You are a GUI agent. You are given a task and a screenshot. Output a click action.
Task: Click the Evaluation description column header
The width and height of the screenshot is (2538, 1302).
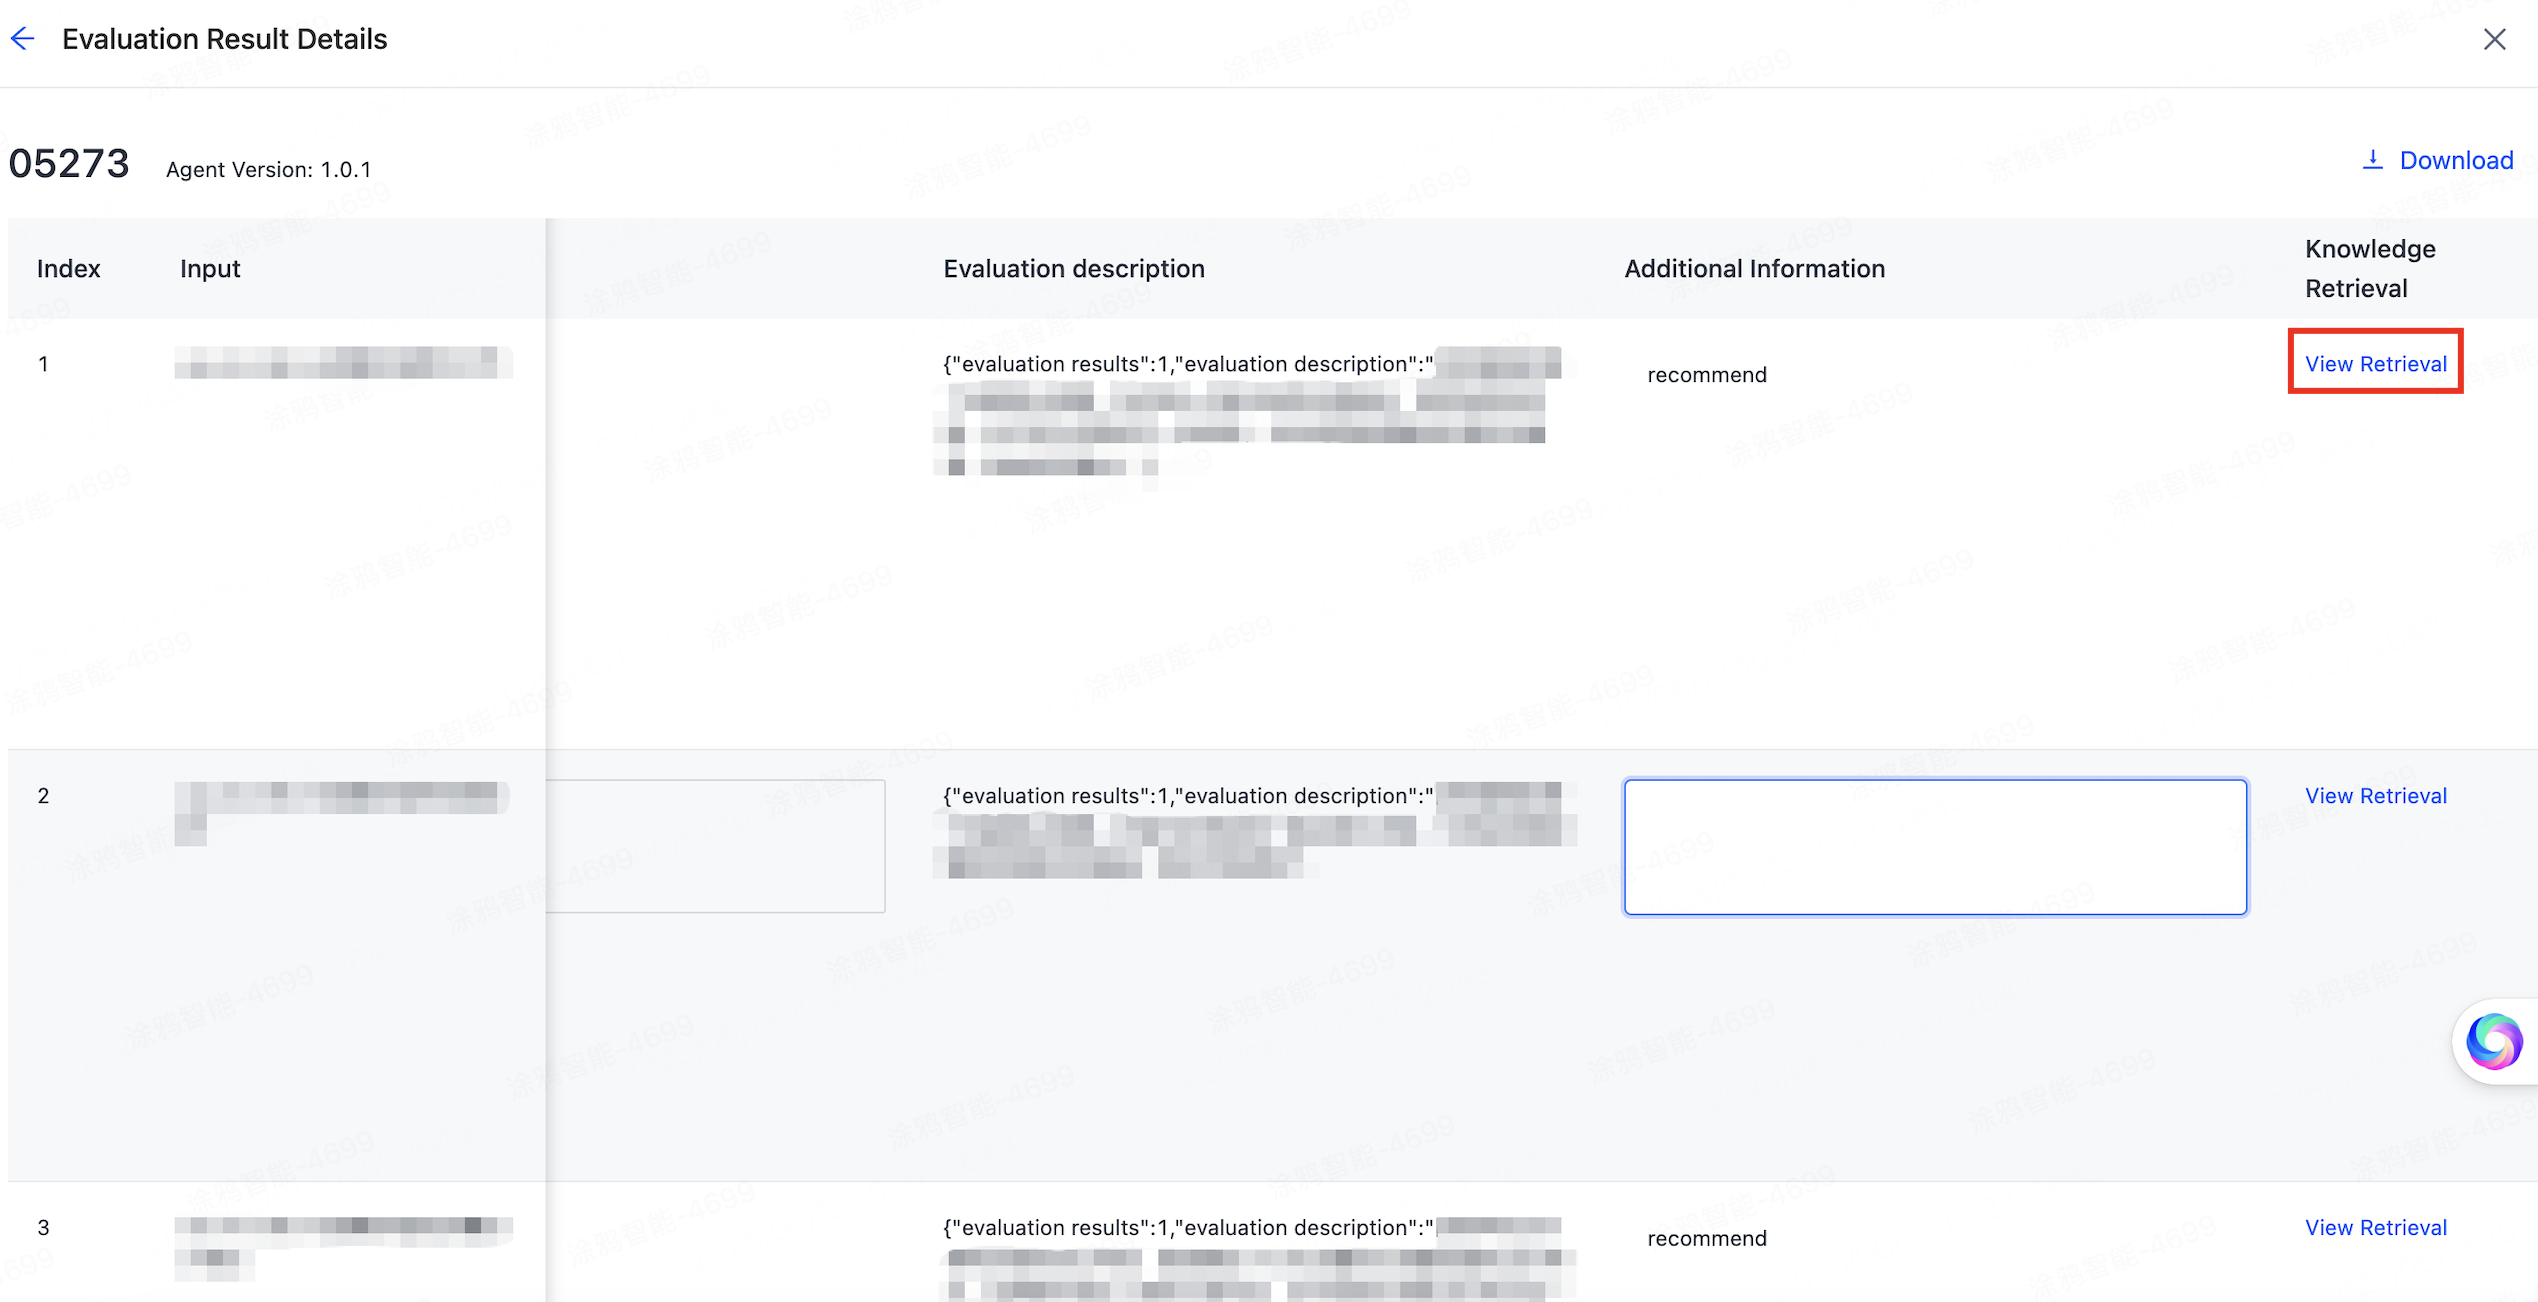point(1074,268)
